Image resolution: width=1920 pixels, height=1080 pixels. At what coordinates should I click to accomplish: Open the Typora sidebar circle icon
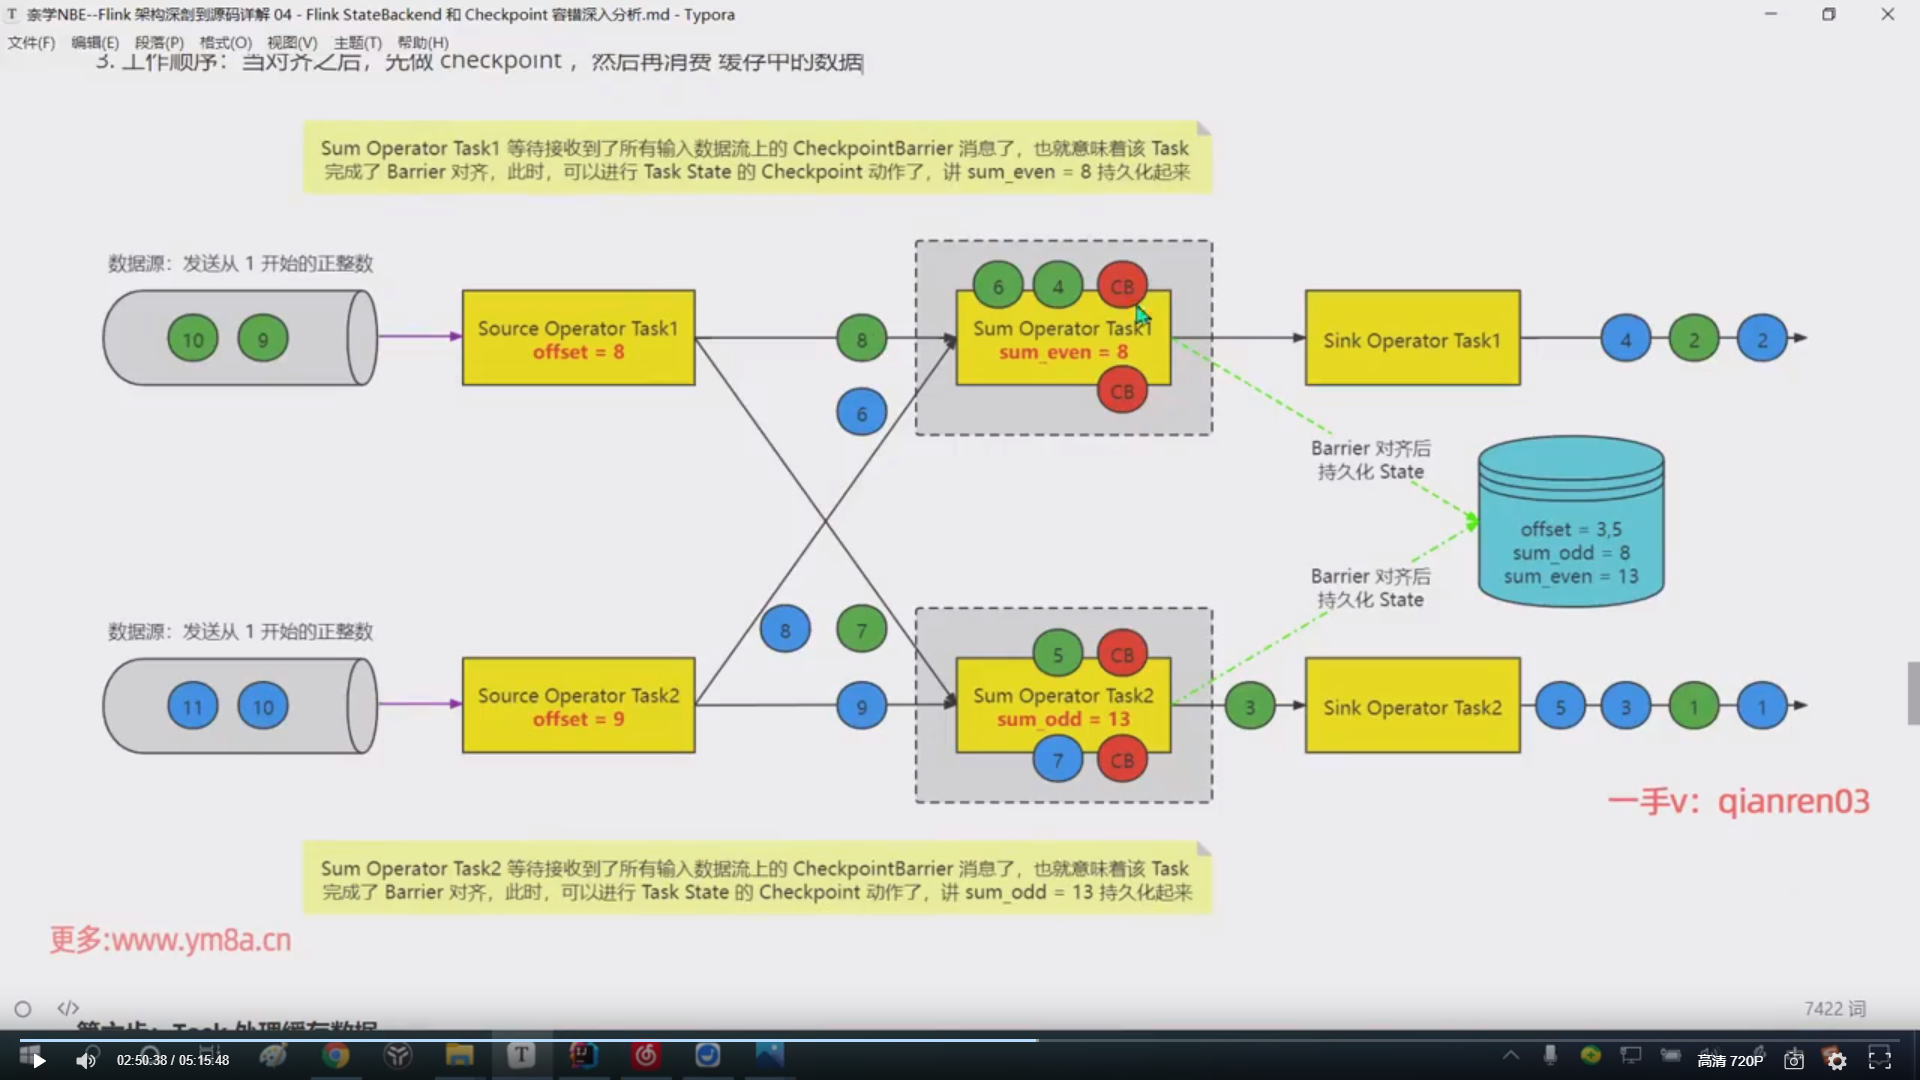tap(23, 1009)
